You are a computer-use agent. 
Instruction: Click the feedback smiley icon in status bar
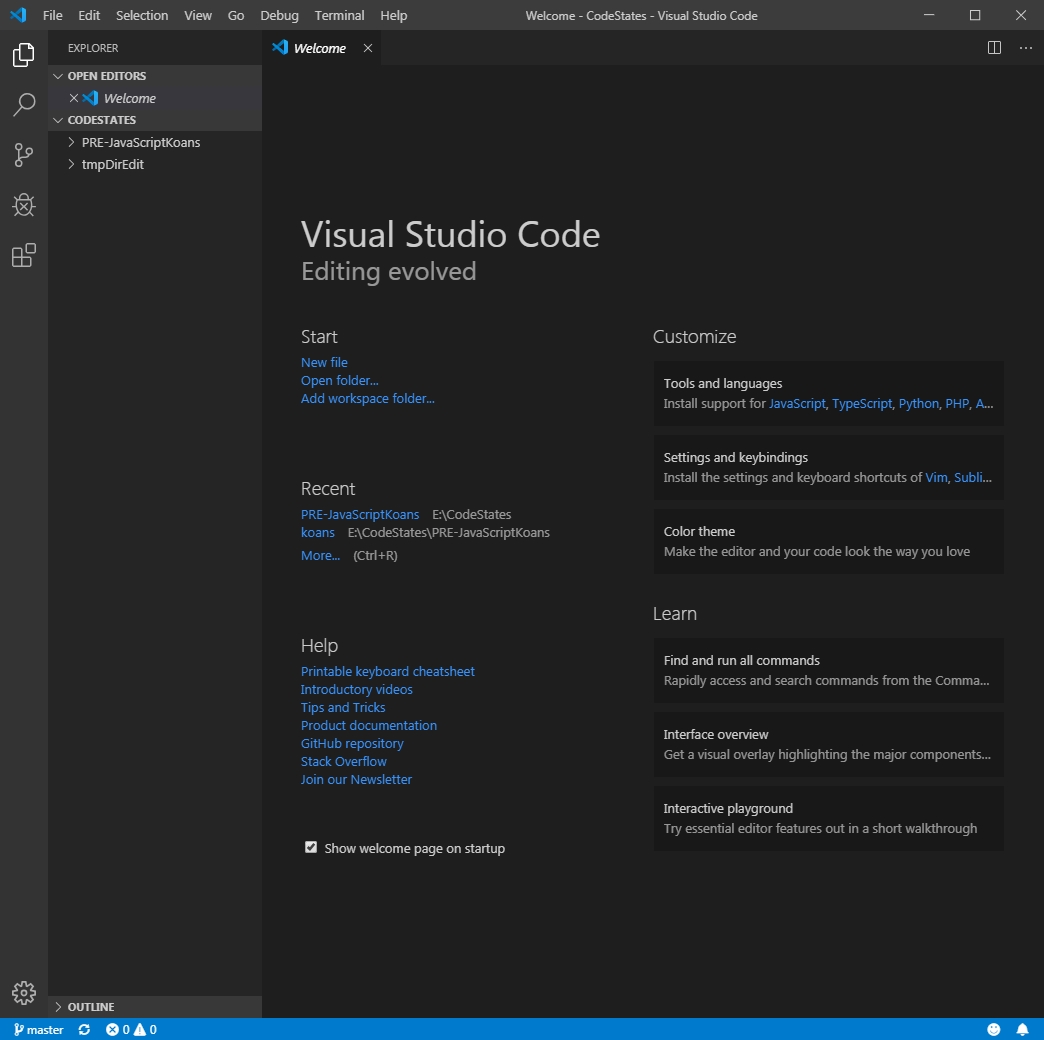coord(993,1029)
